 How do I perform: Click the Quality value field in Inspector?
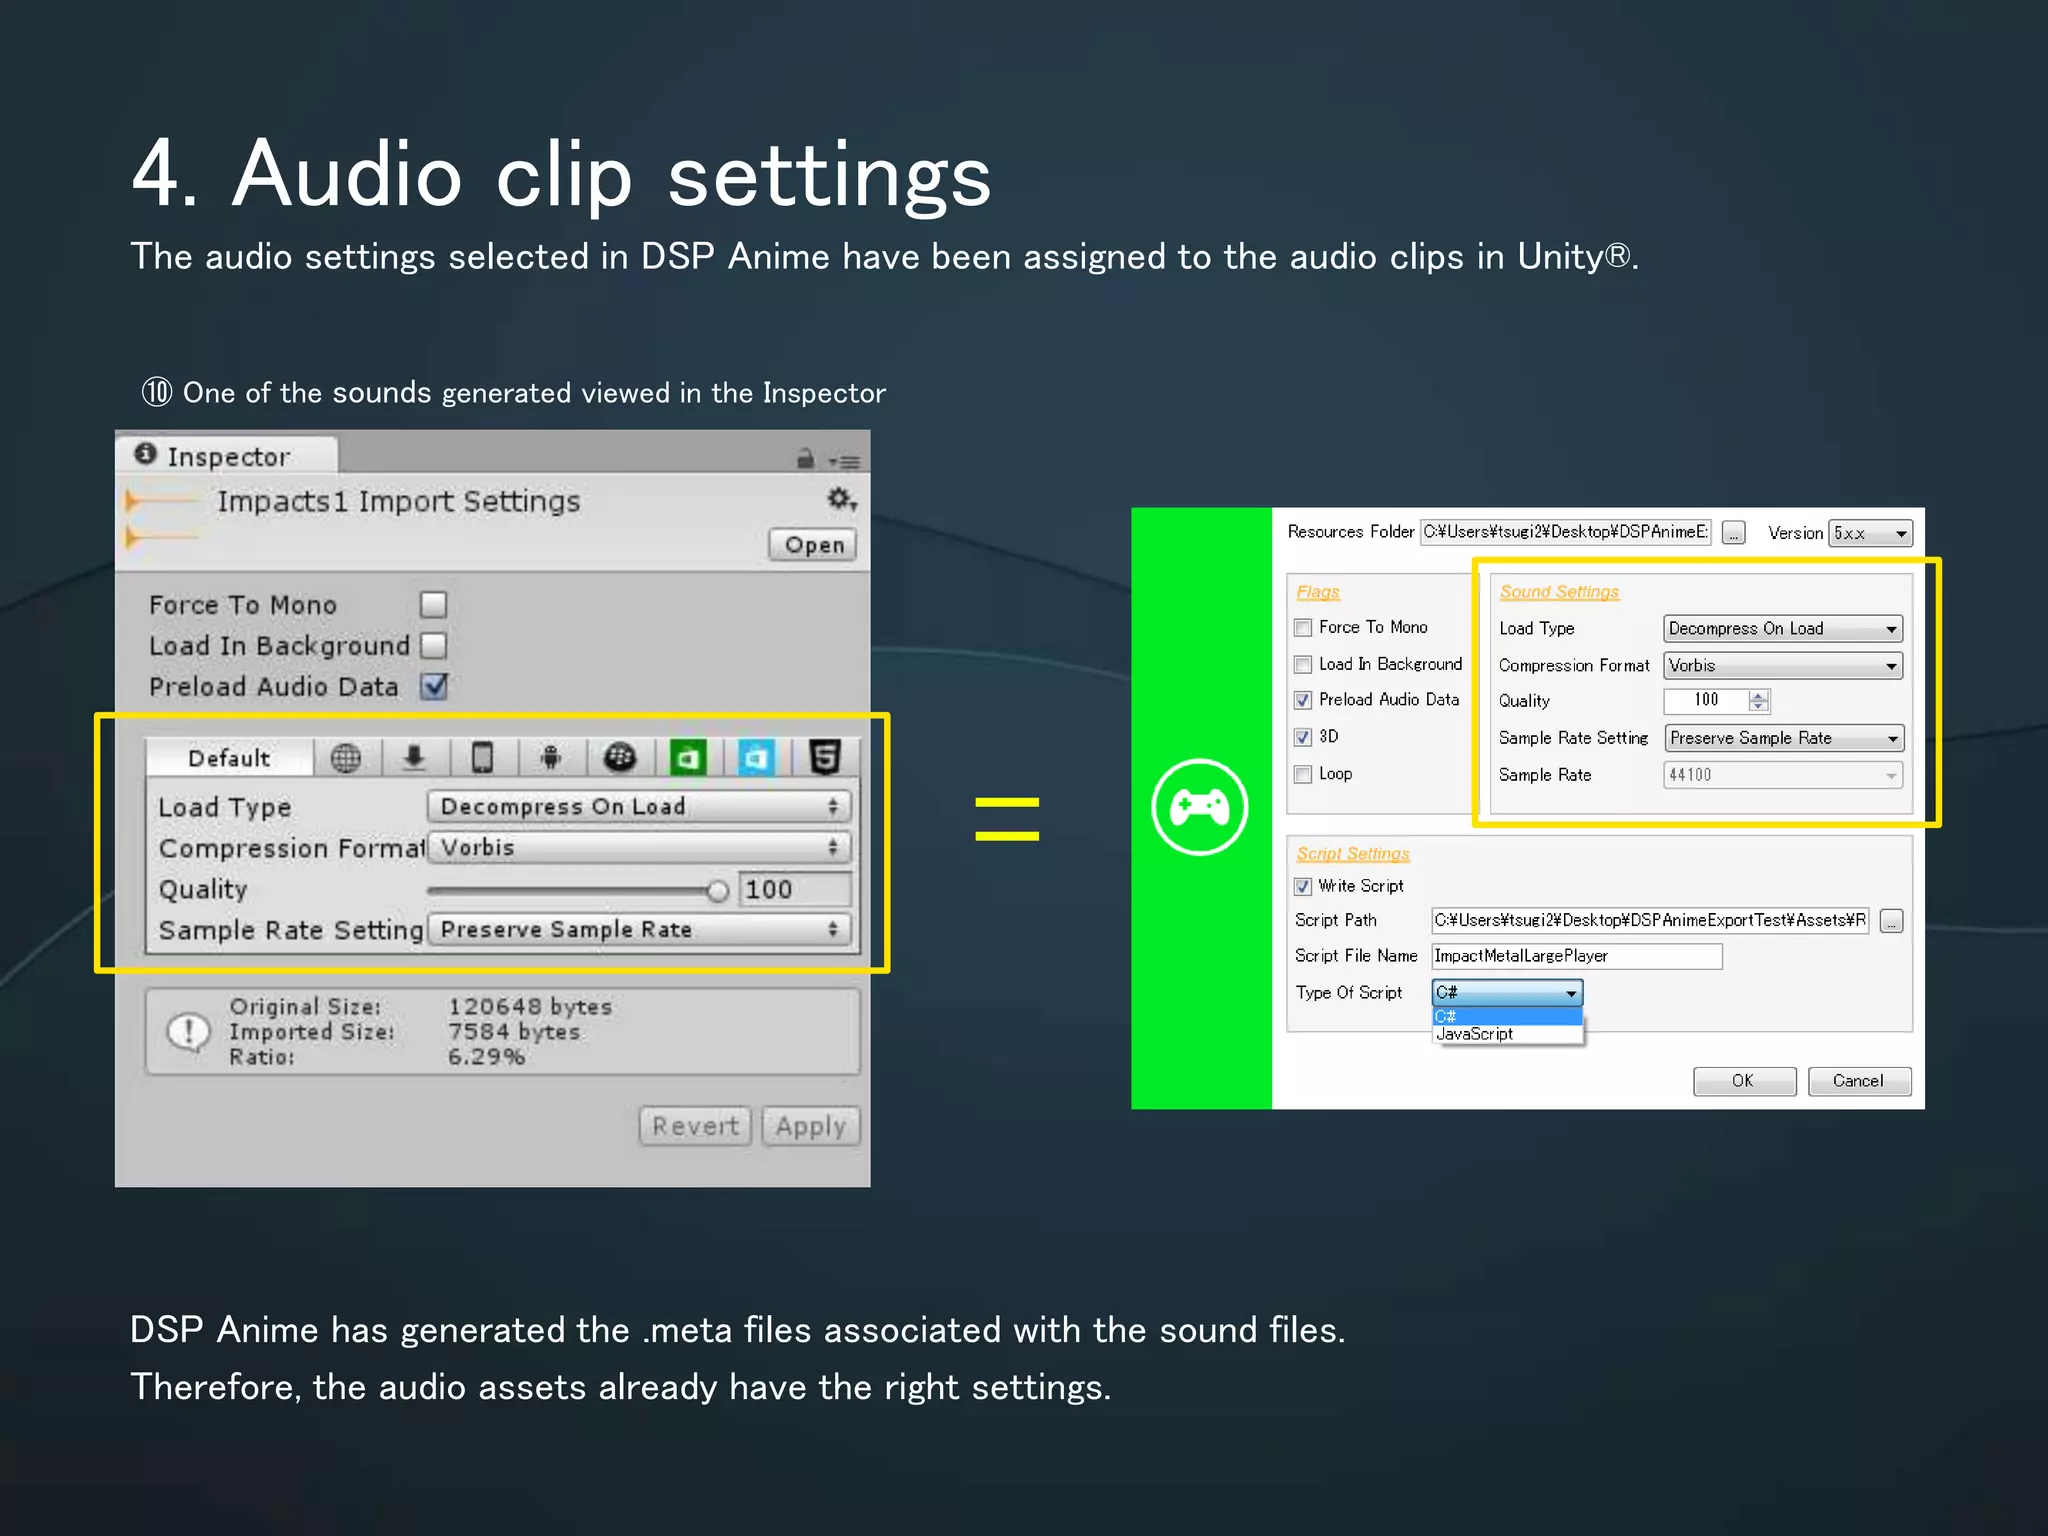coord(795,890)
